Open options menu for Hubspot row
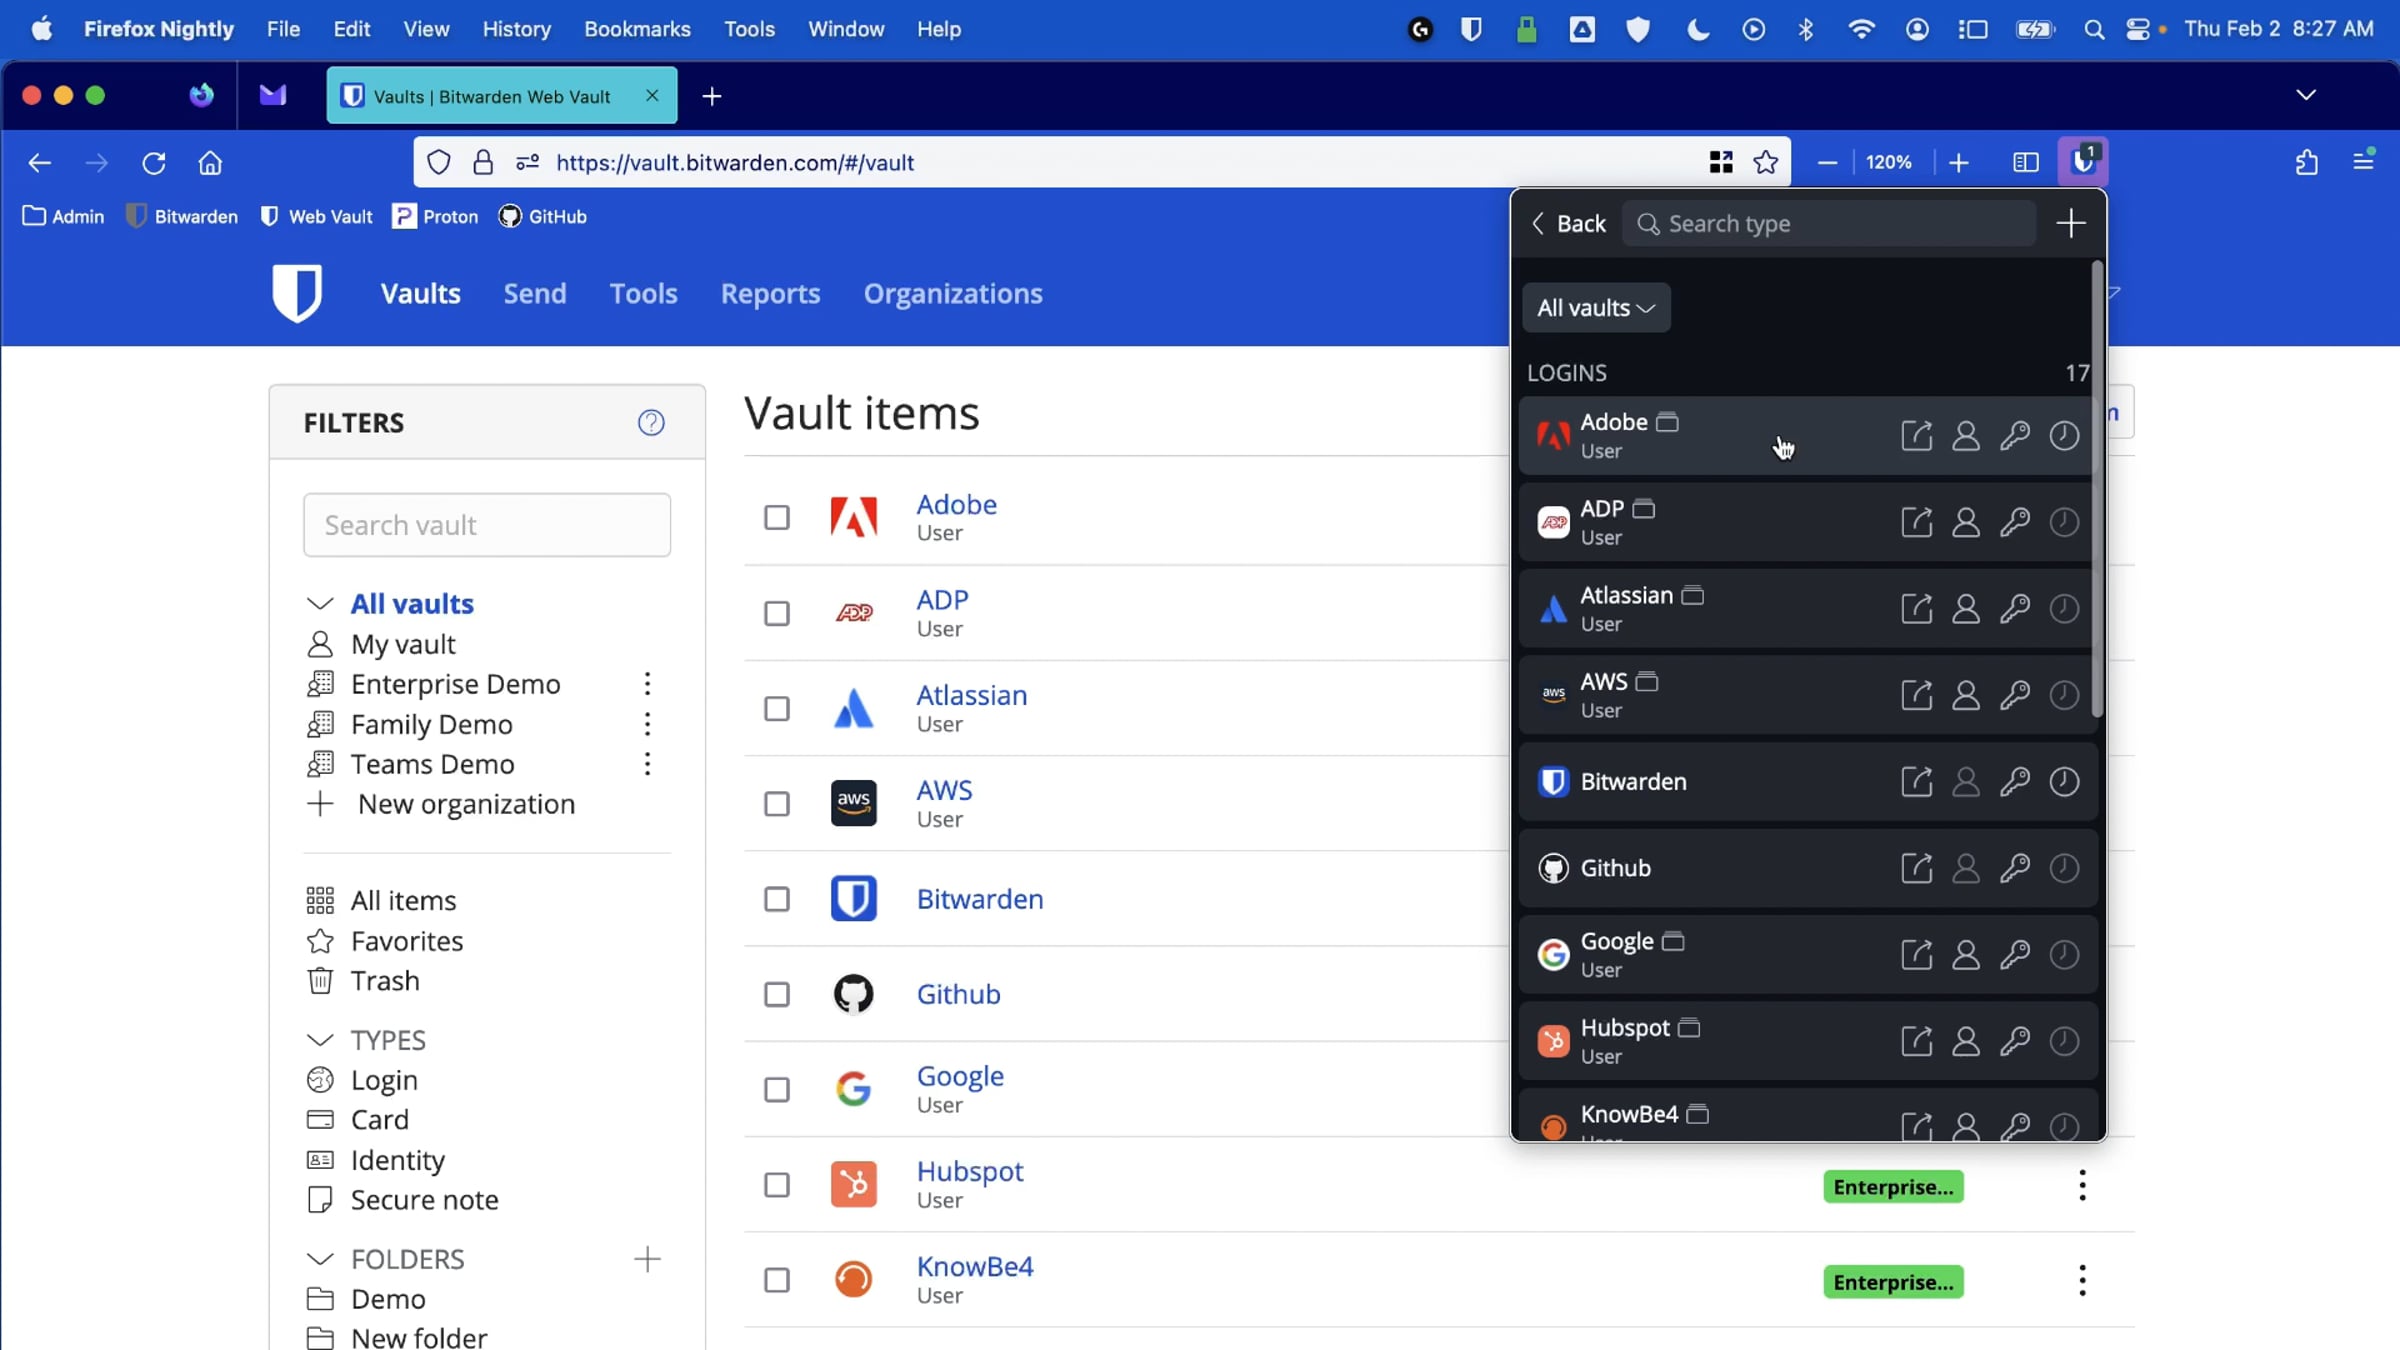This screenshot has width=2400, height=1350. click(x=2082, y=1186)
